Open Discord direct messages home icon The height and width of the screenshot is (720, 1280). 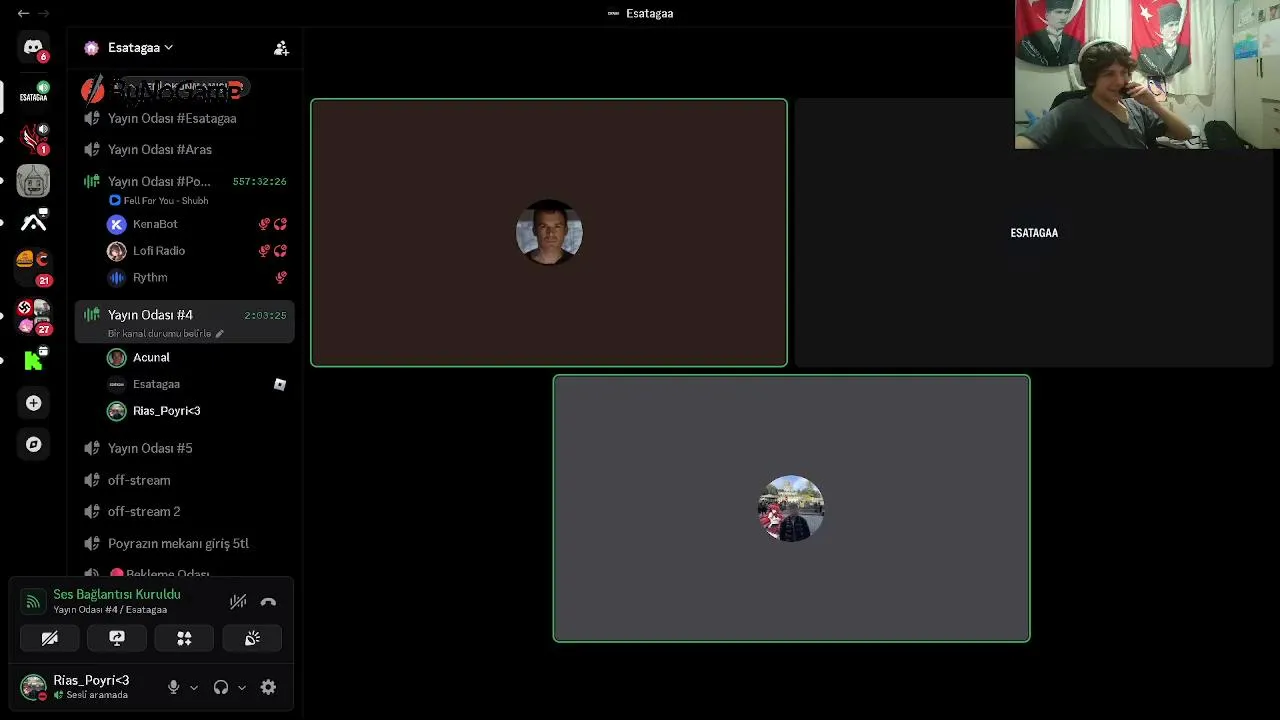33,48
